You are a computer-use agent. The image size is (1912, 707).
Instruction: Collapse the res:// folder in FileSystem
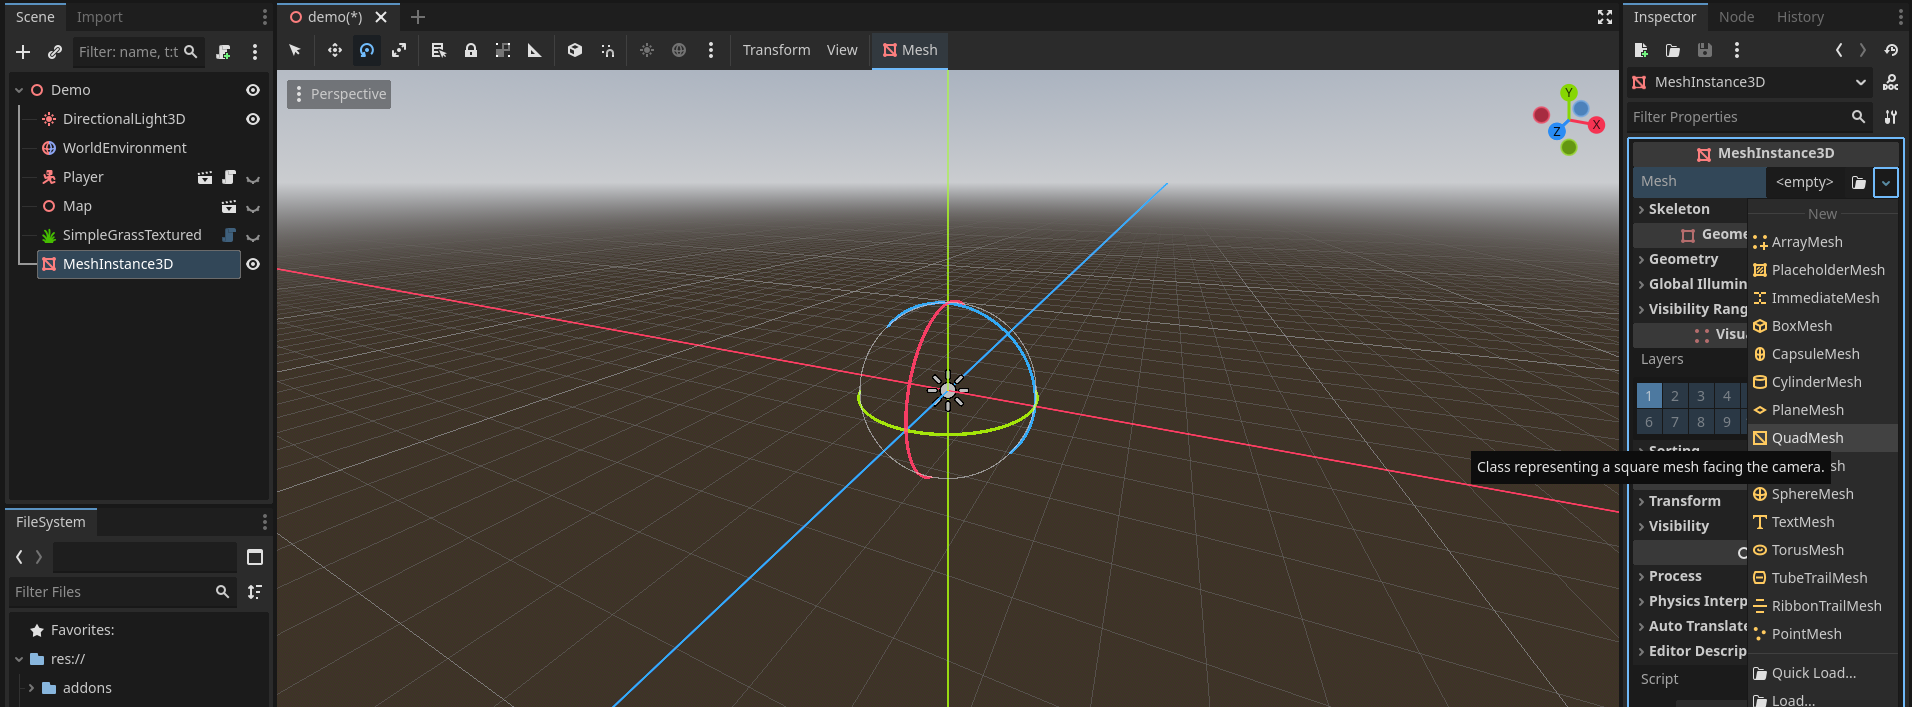(x=19, y=659)
